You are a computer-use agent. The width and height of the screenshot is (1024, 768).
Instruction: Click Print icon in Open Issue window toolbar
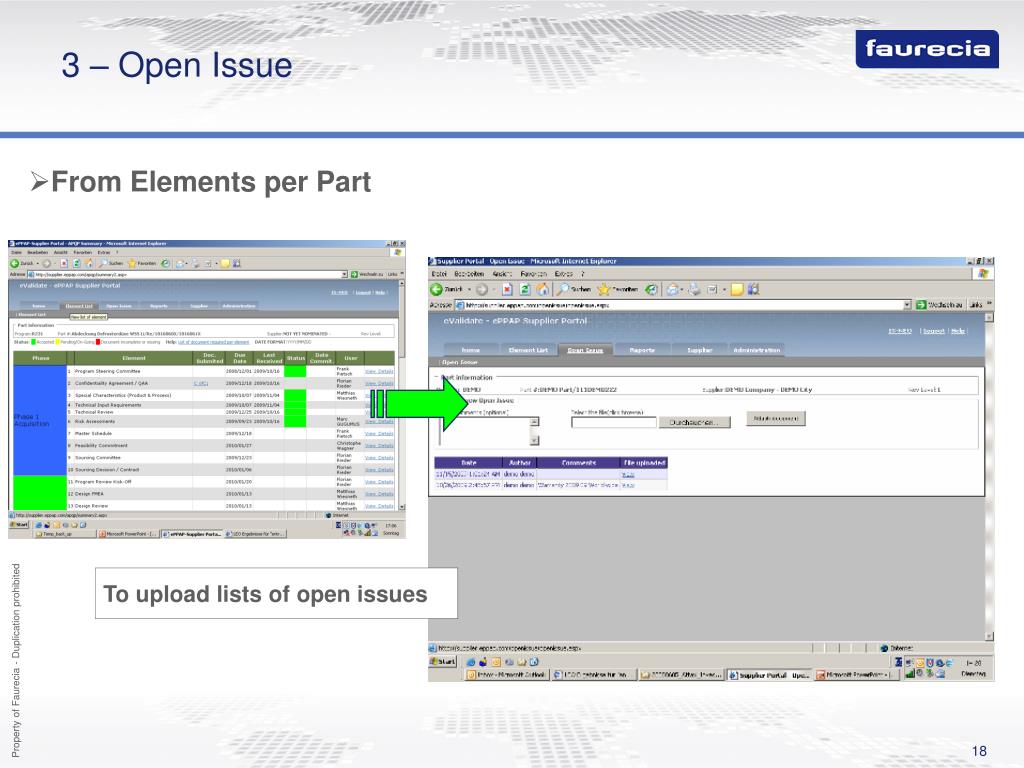(694, 289)
